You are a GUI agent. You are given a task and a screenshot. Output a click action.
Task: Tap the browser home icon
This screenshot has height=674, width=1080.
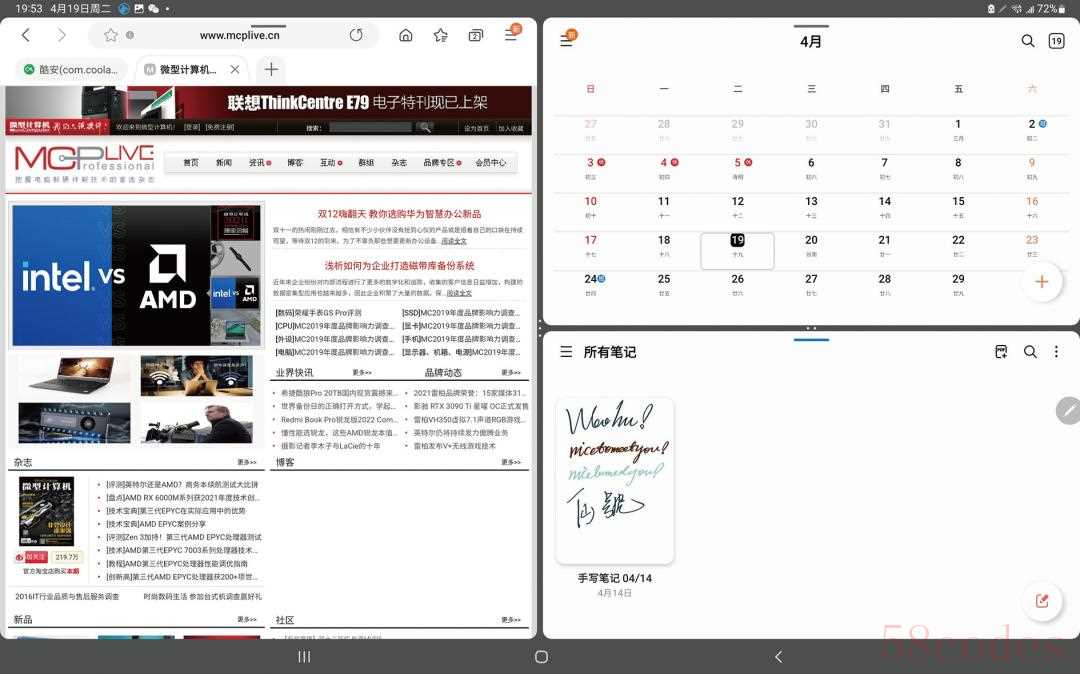tap(406, 35)
